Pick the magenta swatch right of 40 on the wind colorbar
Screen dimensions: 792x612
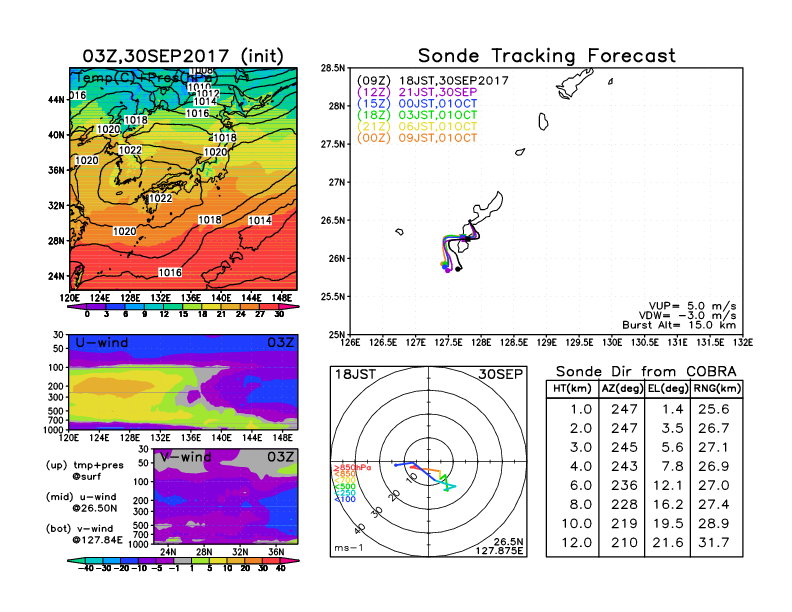(290, 560)
